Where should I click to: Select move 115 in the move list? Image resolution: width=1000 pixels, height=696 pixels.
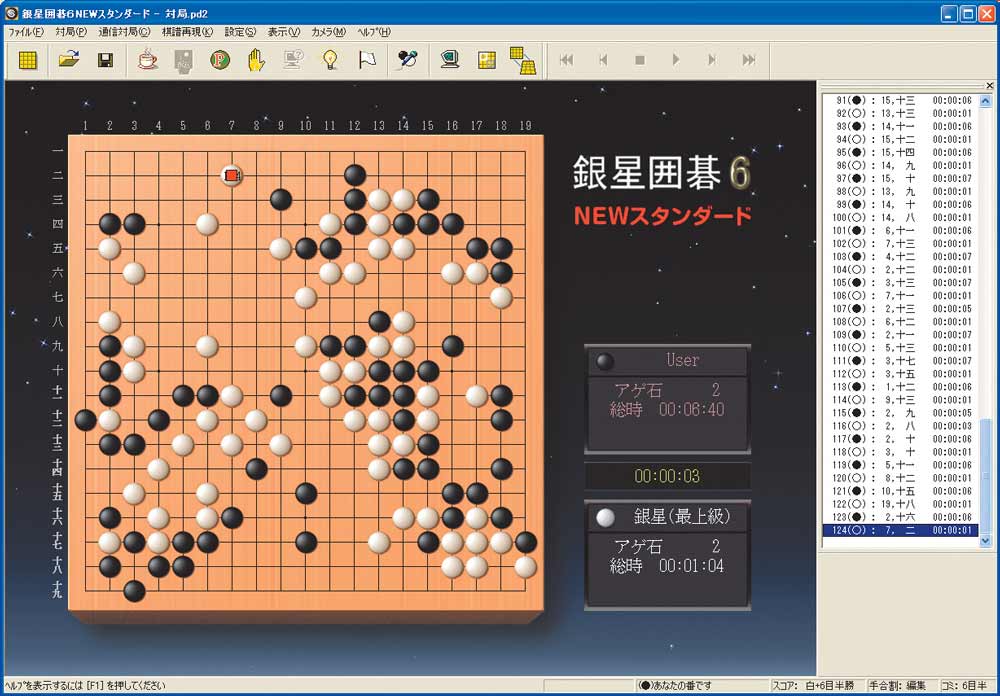tap(901, 413)
